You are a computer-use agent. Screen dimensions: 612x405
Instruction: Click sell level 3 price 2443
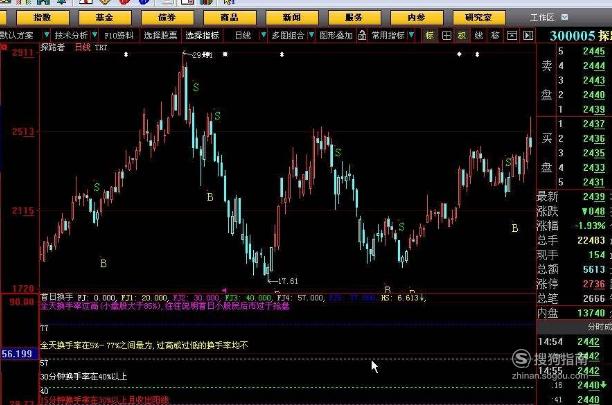594,80
